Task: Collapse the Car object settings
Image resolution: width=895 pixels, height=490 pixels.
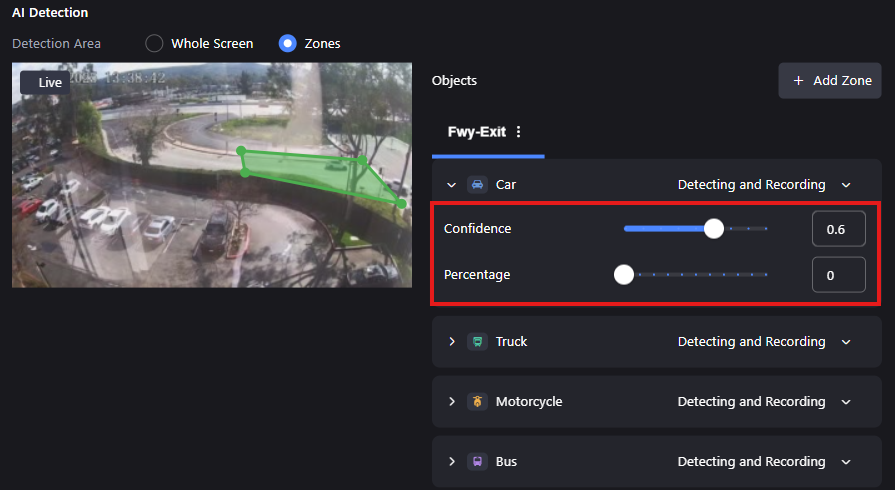Action: pyautogui.click(x=451, y=185)
